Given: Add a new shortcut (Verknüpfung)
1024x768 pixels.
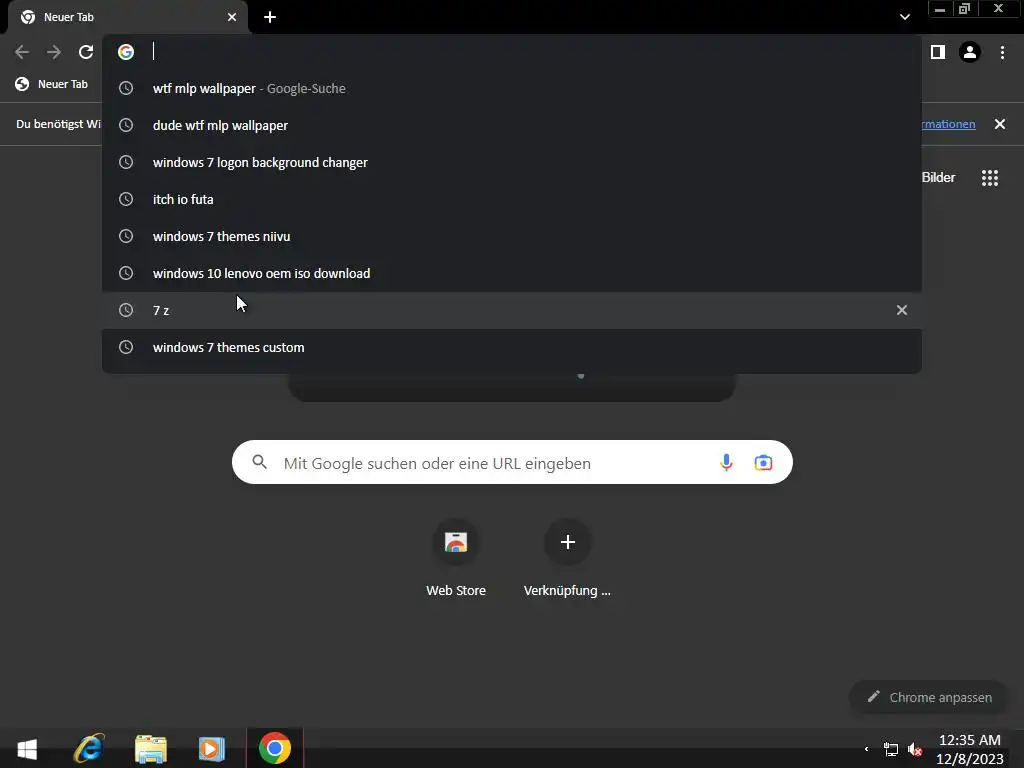Looking at the screenshot, I should pos(568,558).
